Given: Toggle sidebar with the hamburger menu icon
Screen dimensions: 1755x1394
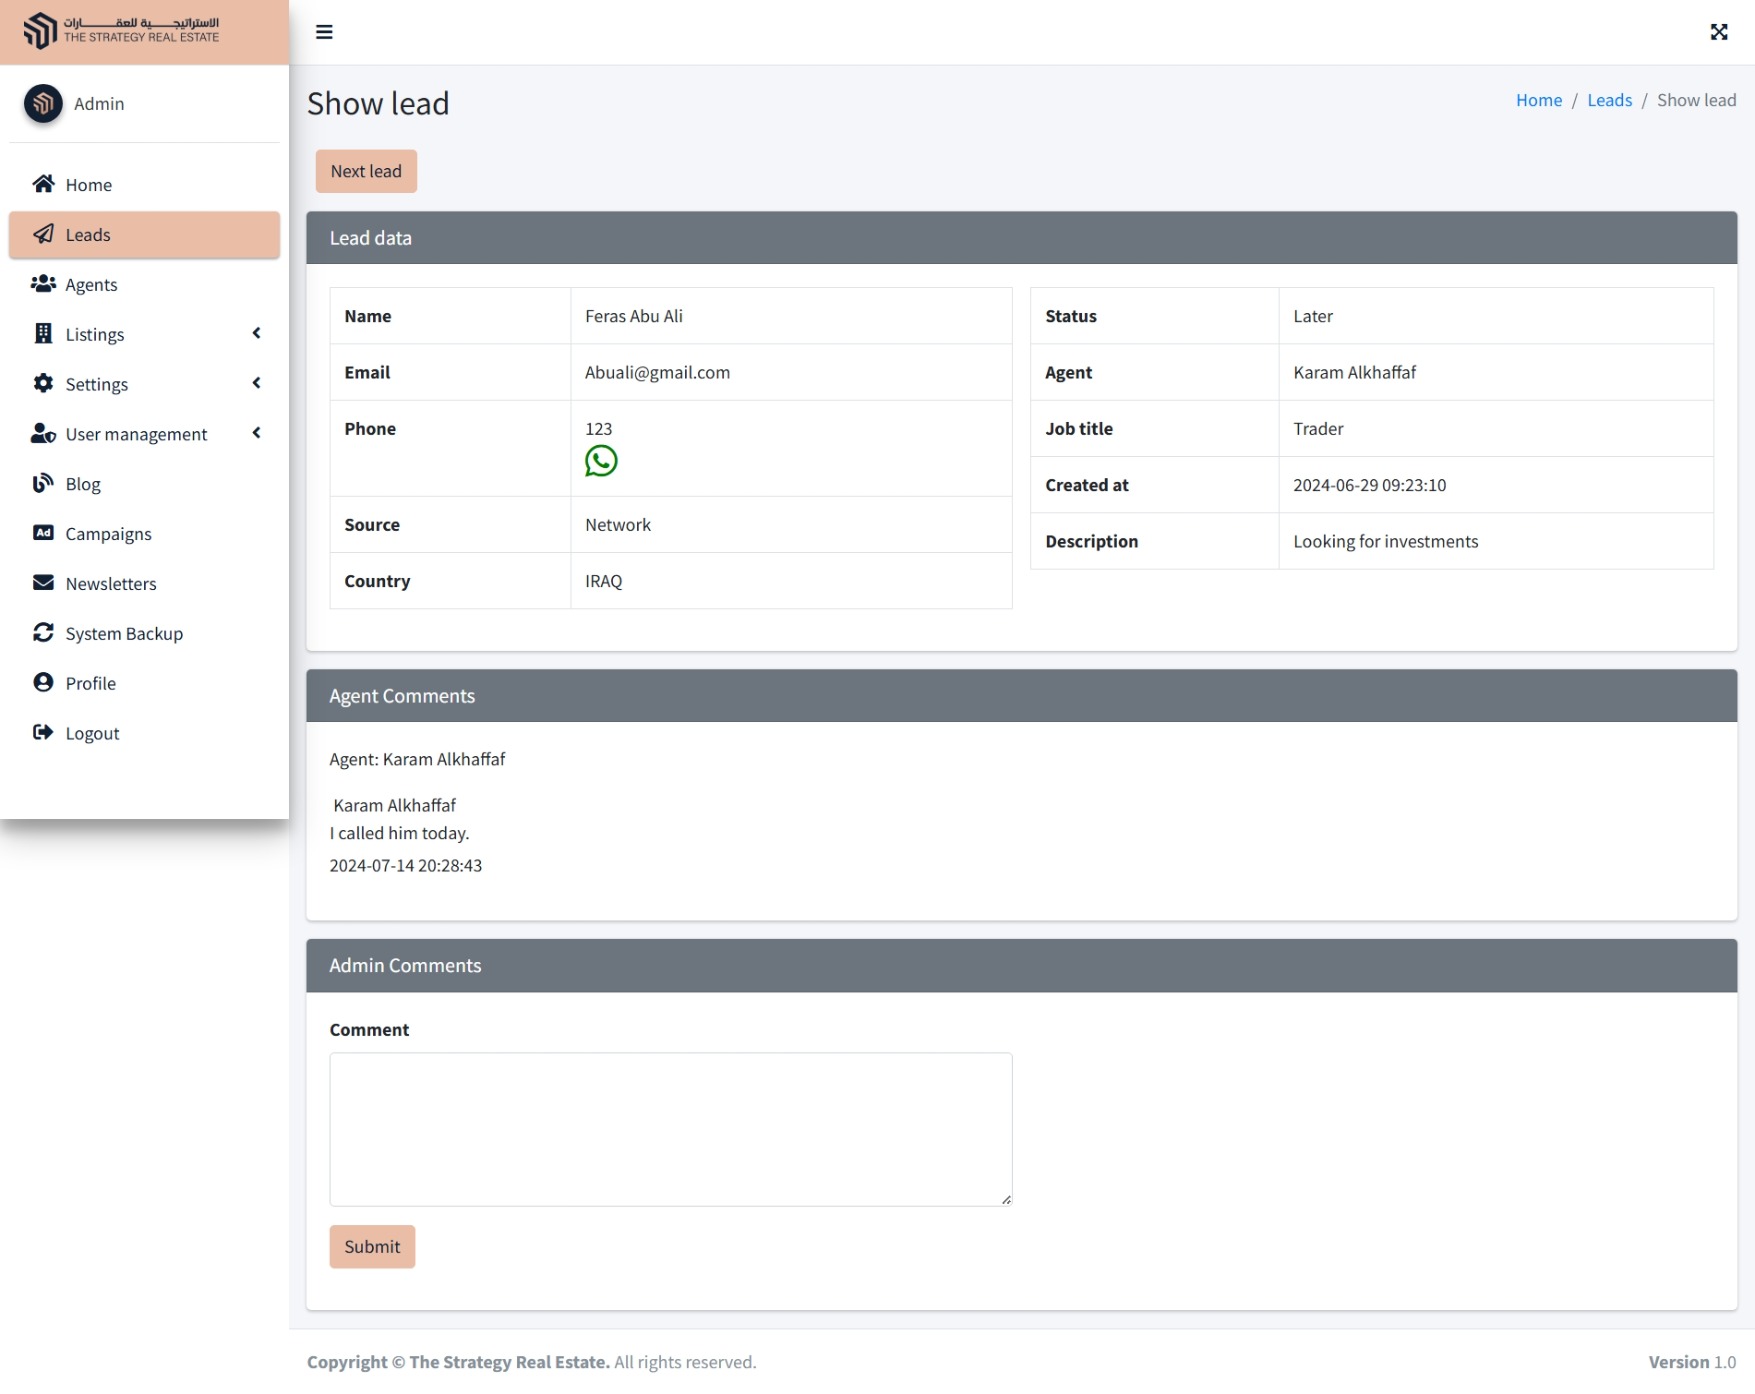Looking at the screenshot, I should point(324,32).
